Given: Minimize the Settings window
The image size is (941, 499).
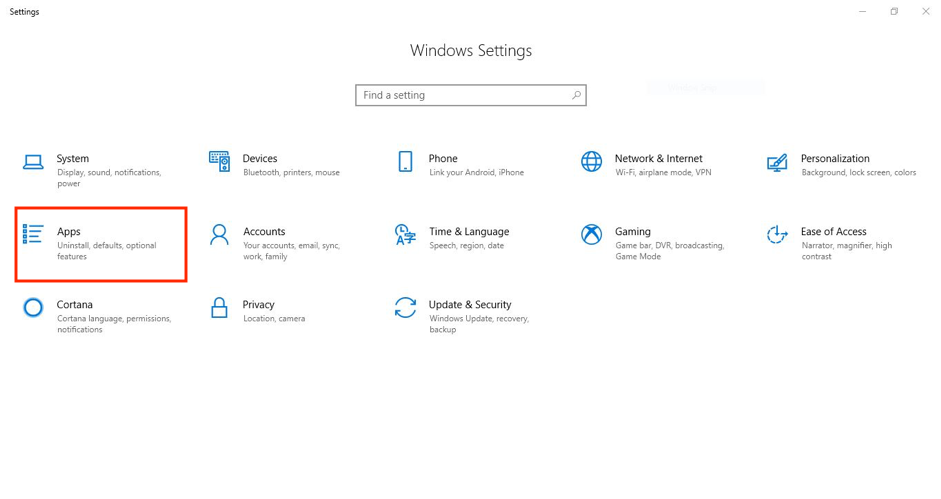Looking at the screenshot, I should pyautogui.click(x=862, y=11).
